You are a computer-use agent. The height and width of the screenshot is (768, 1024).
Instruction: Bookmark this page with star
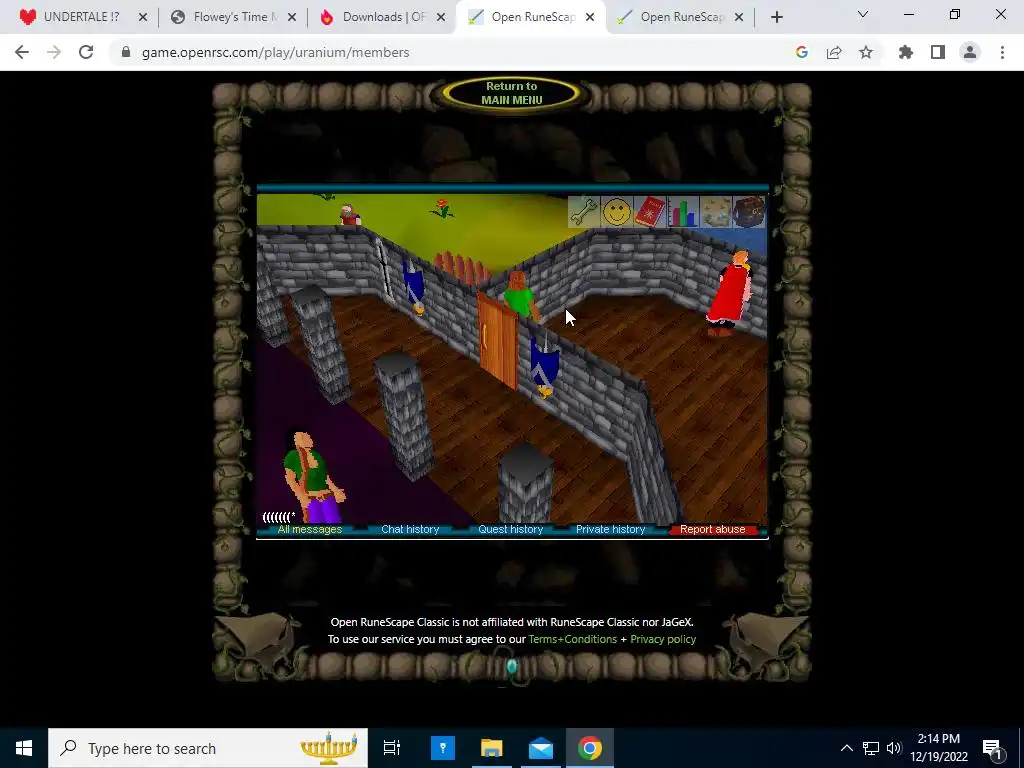pos(866,52)
